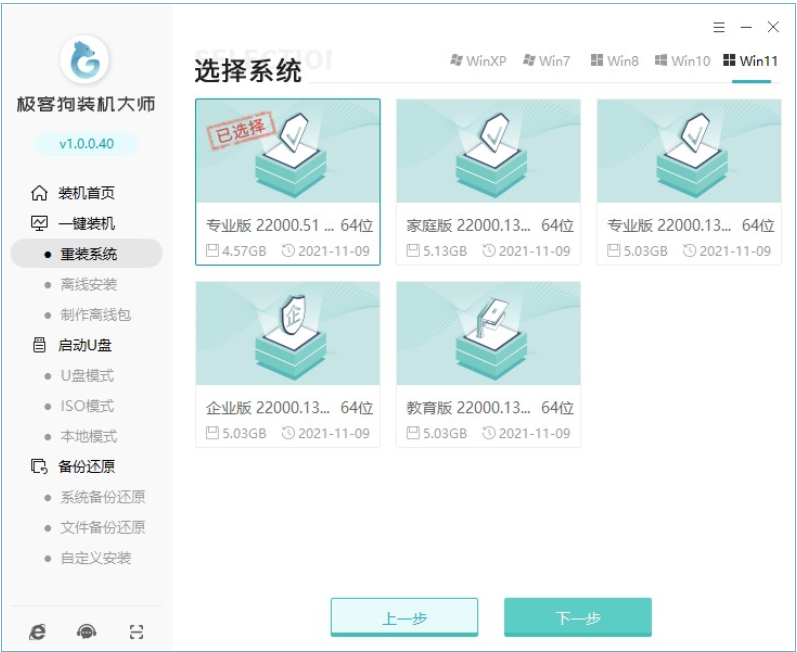Go to 装机首页 in the sidebar

click(x=86, y=193)
